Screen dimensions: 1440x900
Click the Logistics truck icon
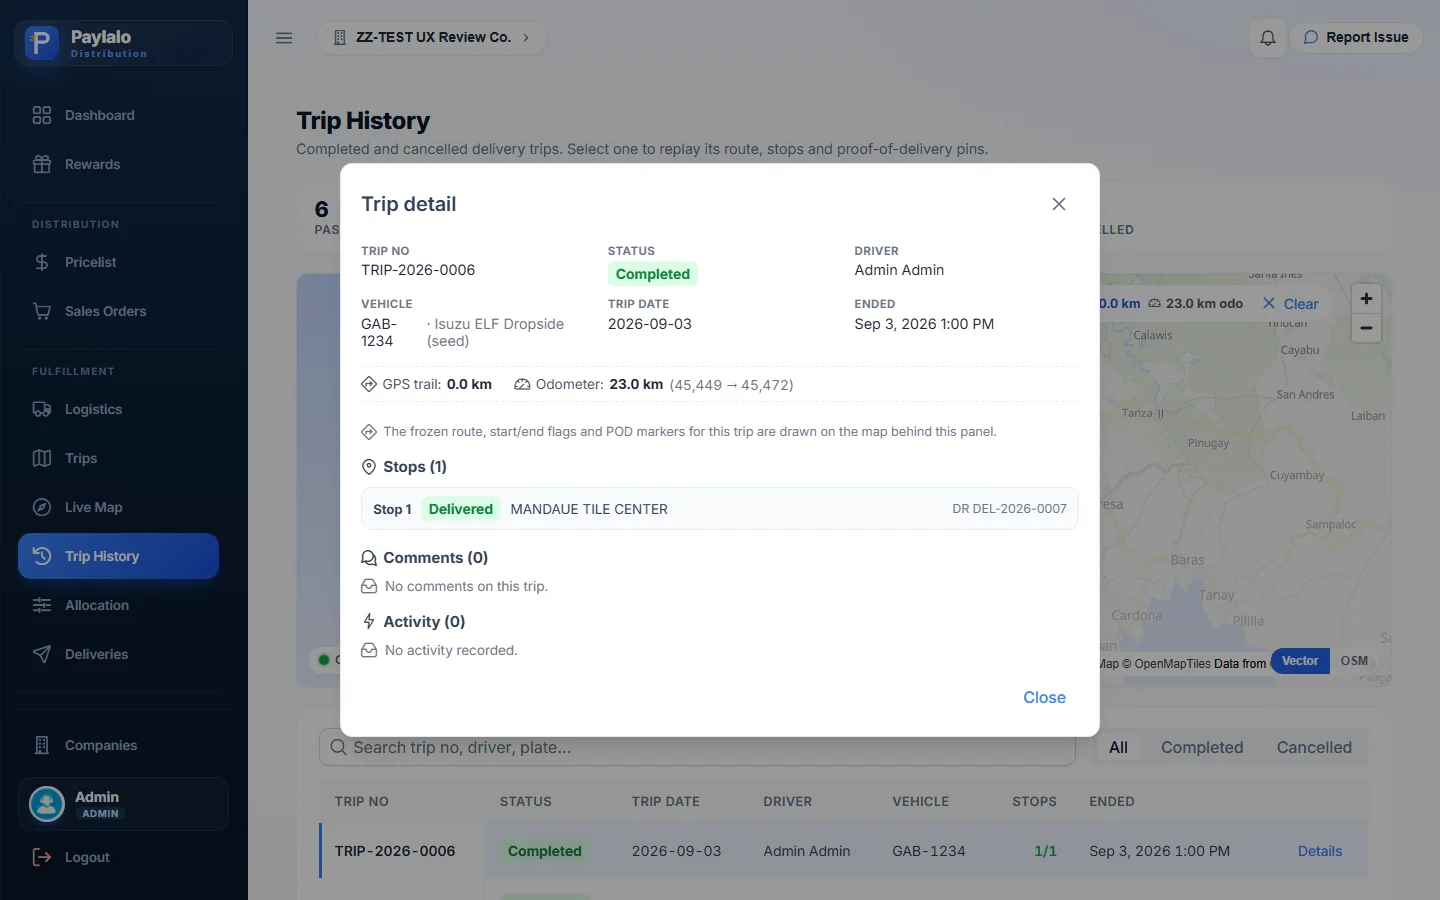(x=42, y=409)
